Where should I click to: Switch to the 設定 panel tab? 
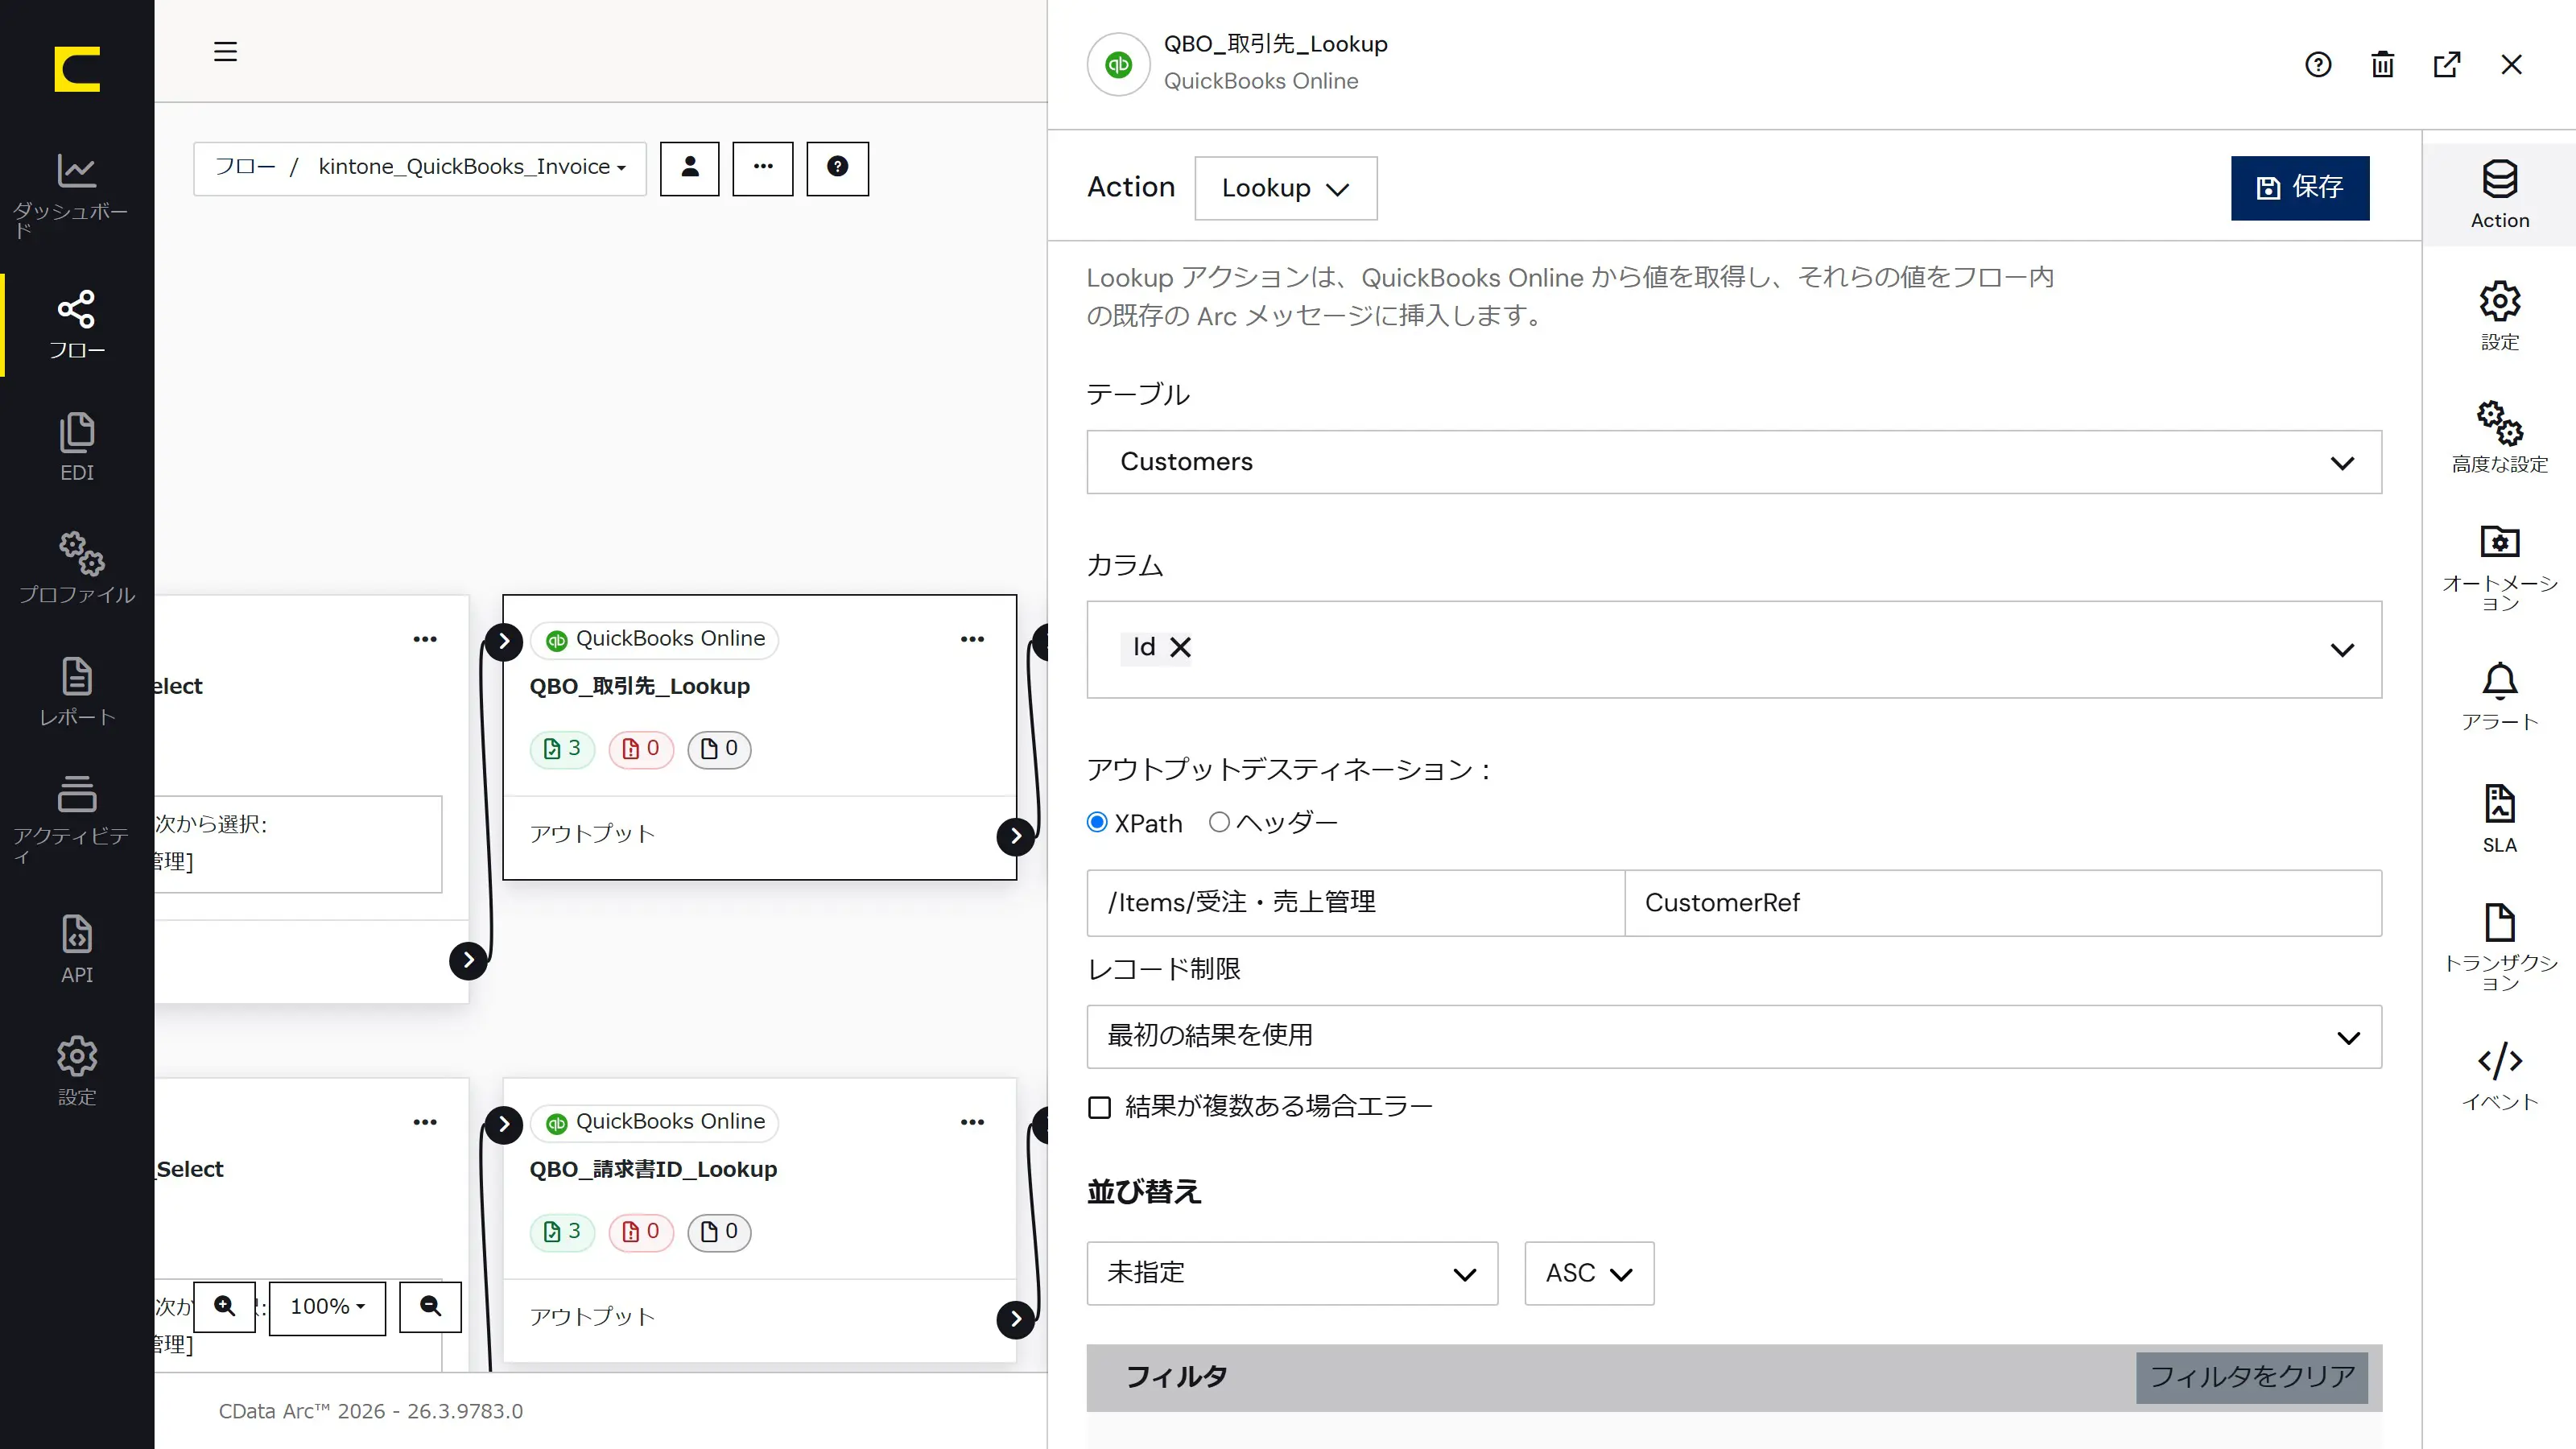[2500, 316]
